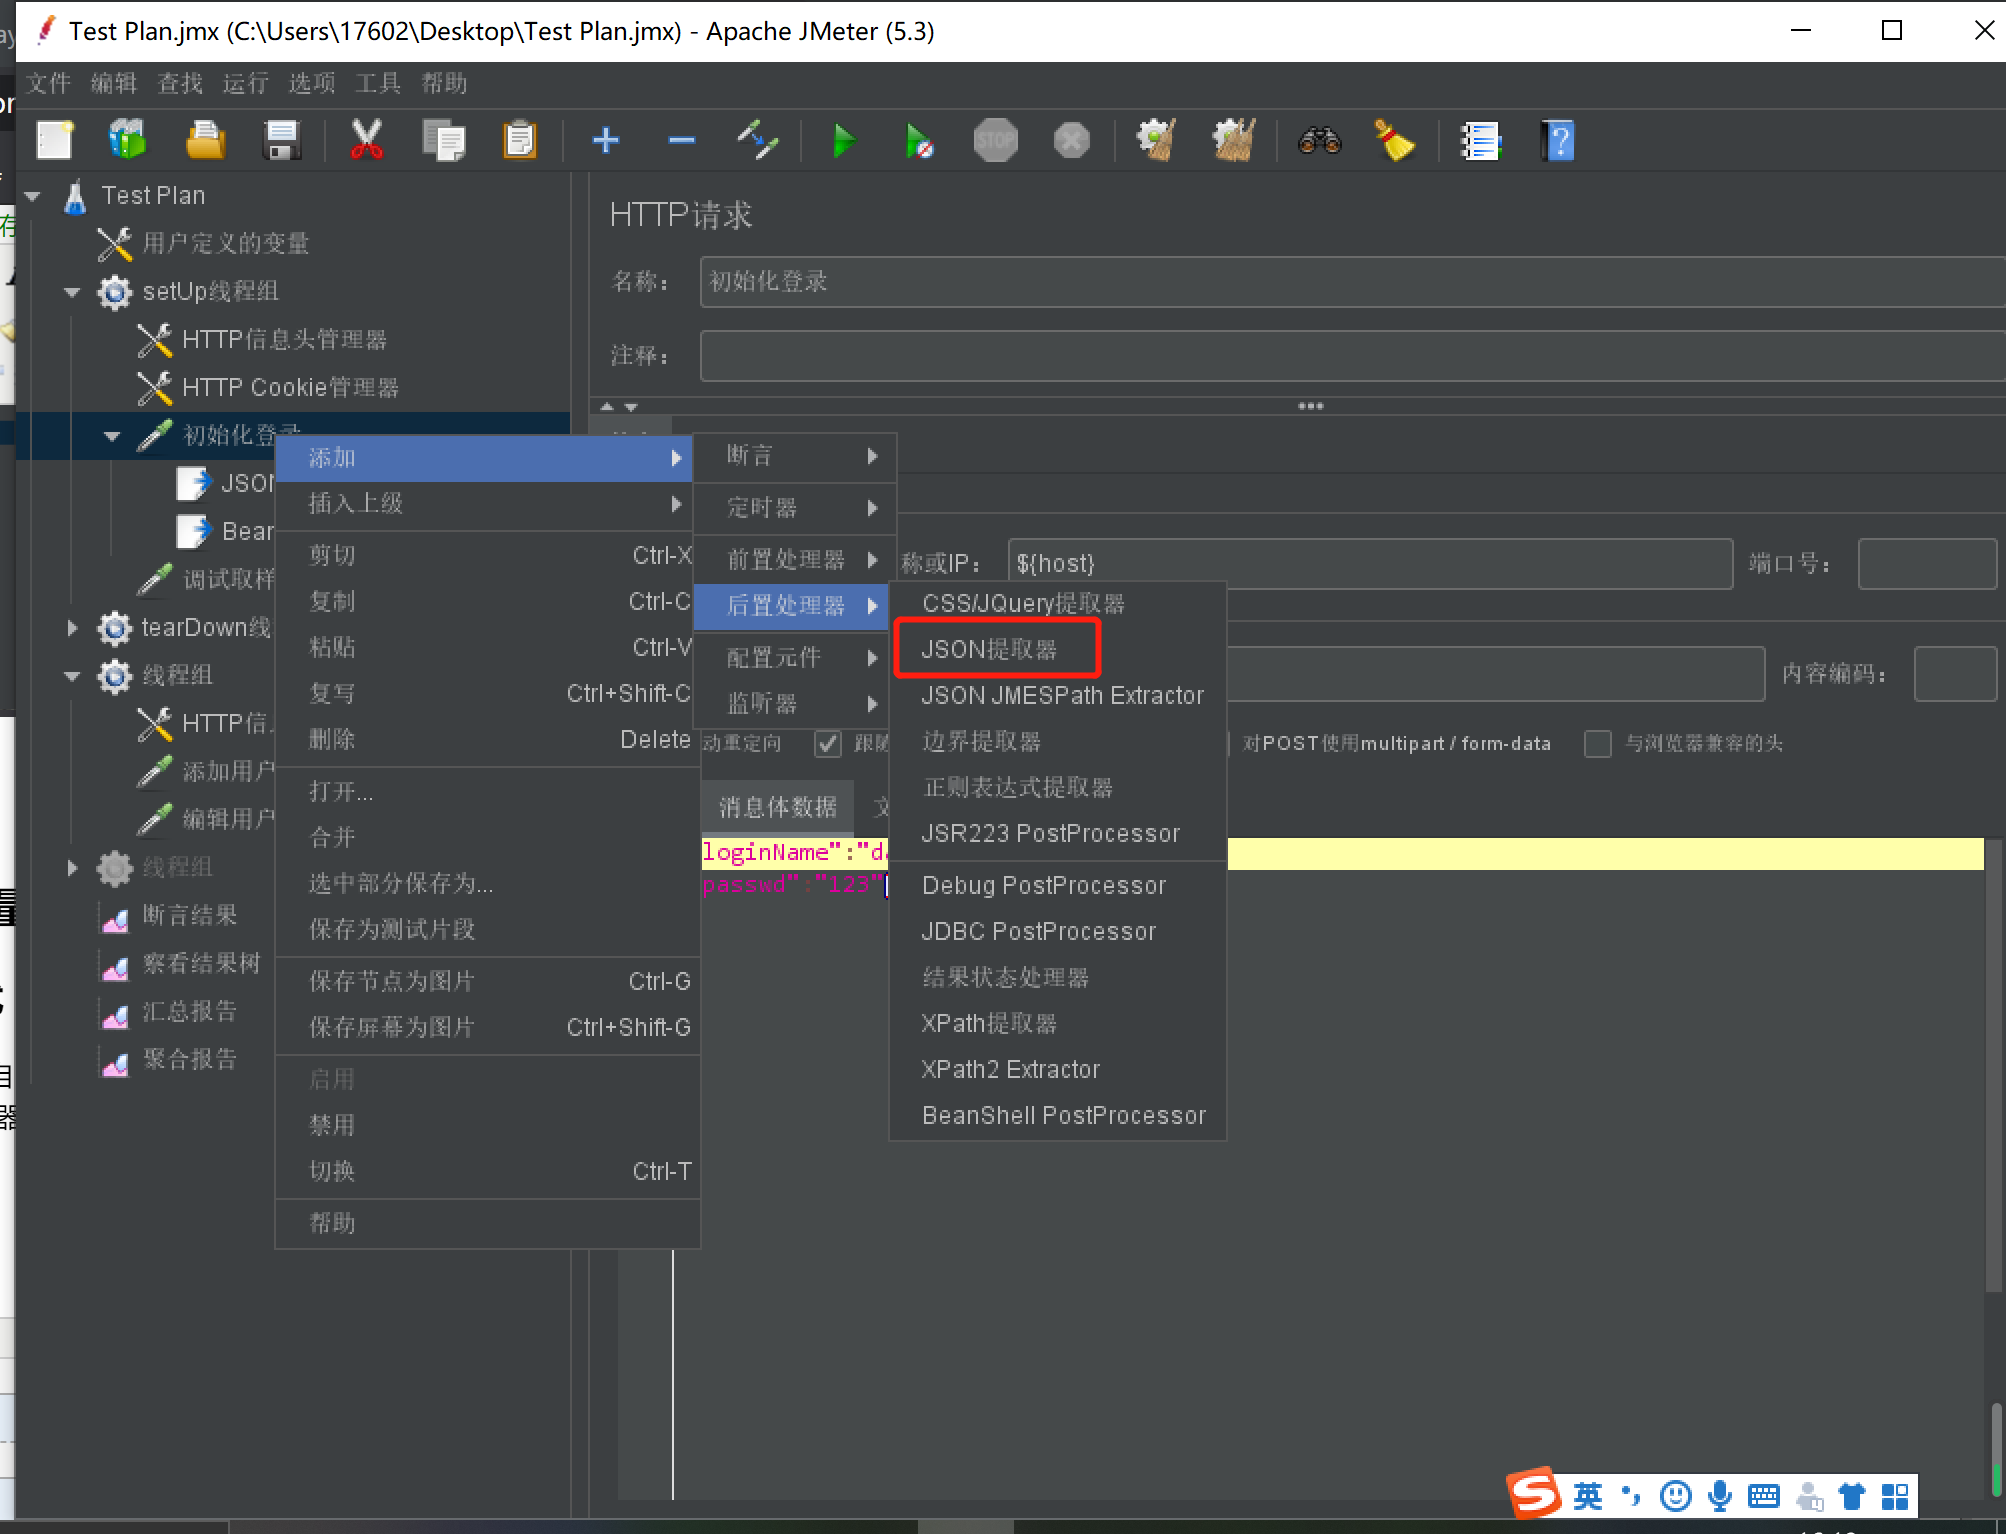Switch to 消息体数据 tab
The image size is (2006, 1534).
click(778, 808)
